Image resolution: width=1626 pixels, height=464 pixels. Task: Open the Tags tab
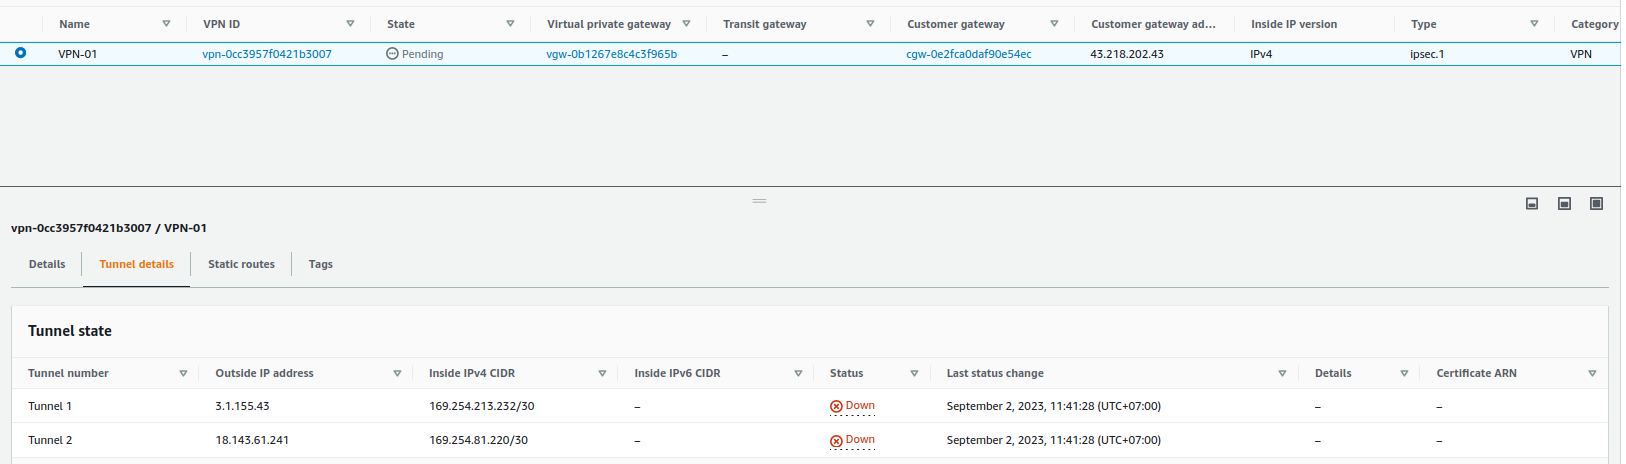click(320, 264)
